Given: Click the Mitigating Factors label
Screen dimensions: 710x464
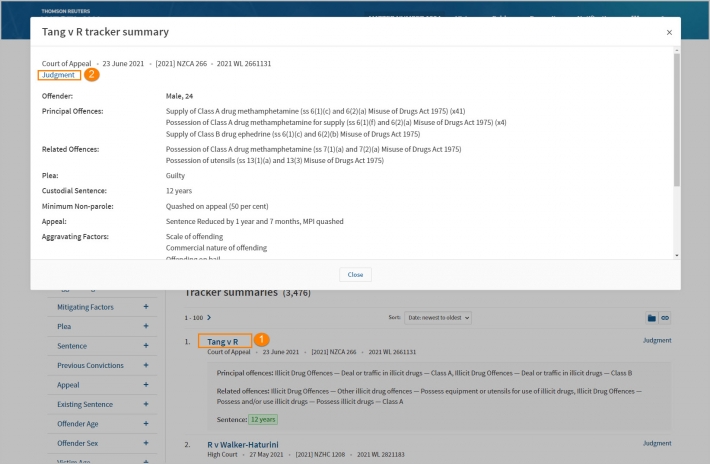Looking at the screenshot, I should point(85,307).
